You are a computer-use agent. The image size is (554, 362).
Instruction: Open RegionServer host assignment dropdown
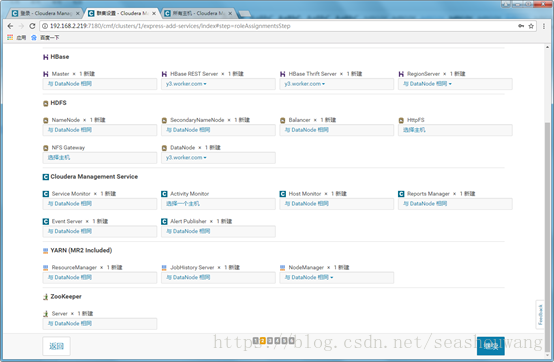point(427,84)
